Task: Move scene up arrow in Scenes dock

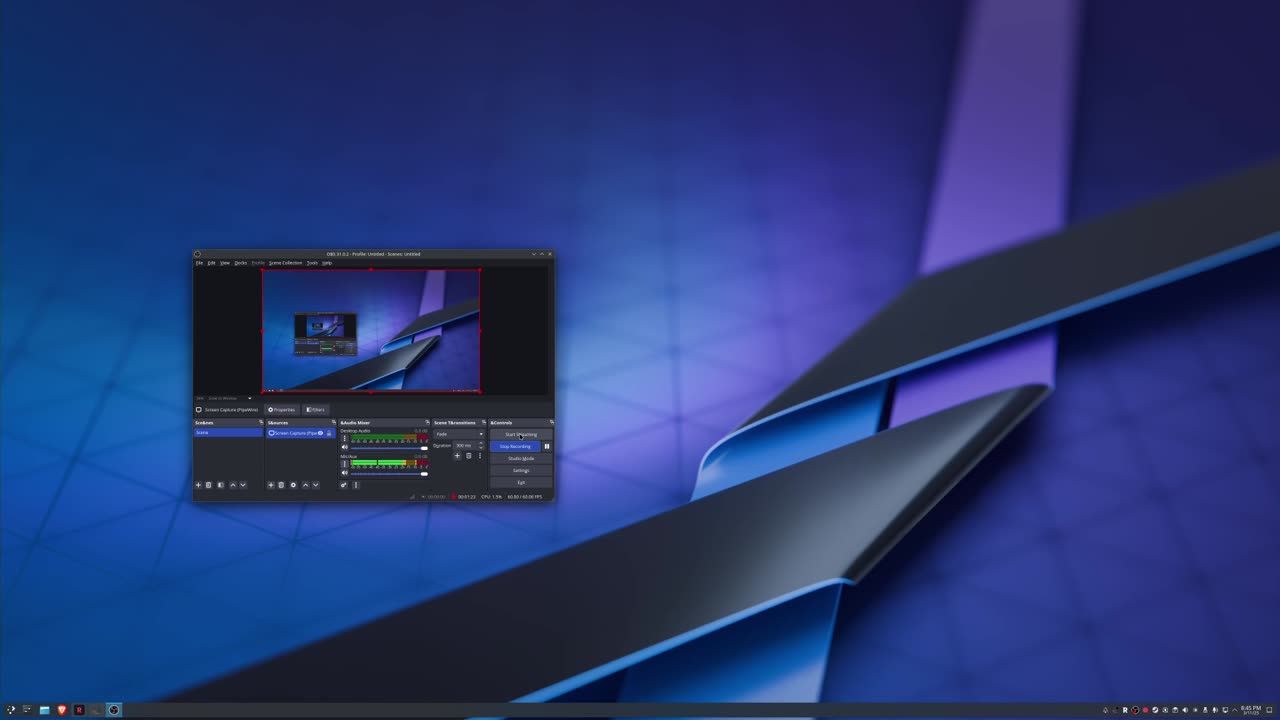Action: 233,485
